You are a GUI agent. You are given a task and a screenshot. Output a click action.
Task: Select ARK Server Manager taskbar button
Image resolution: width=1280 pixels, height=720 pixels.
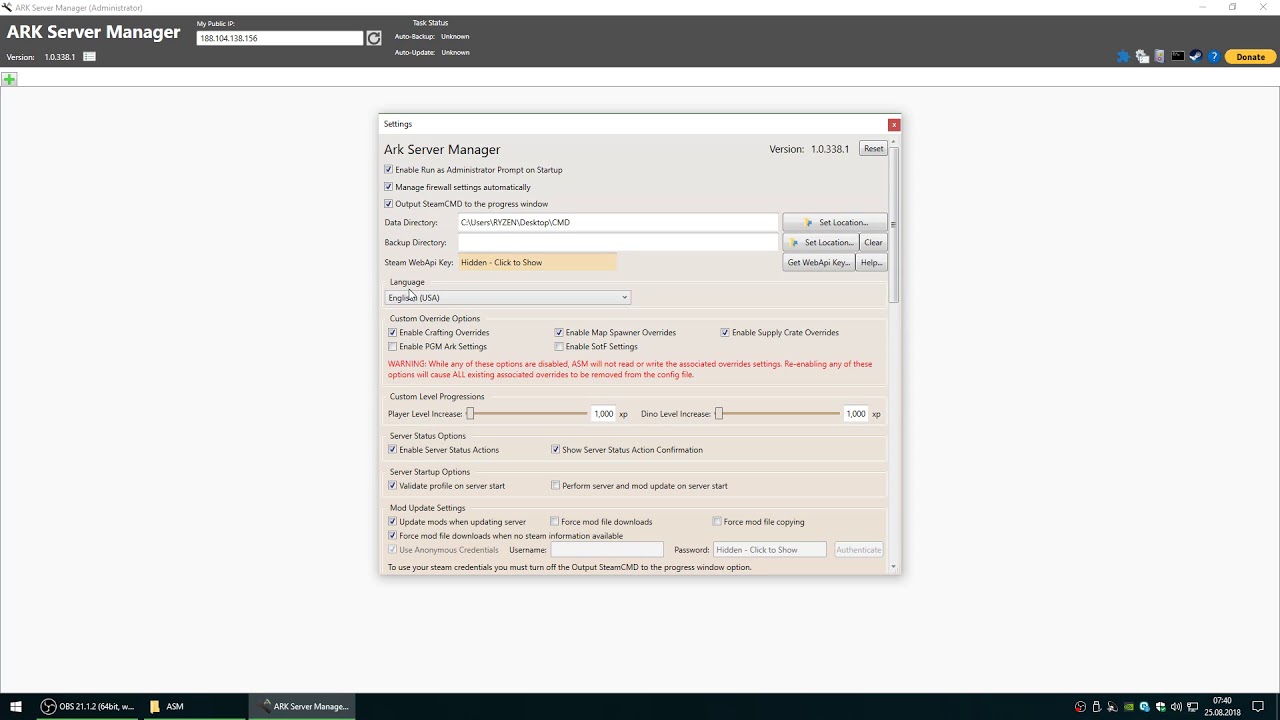(x=302, y=706)
